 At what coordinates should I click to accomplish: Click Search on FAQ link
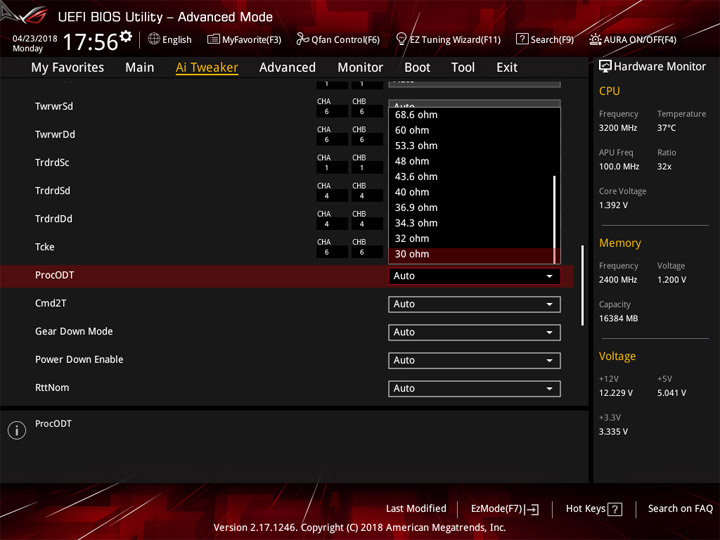[680, 509]
